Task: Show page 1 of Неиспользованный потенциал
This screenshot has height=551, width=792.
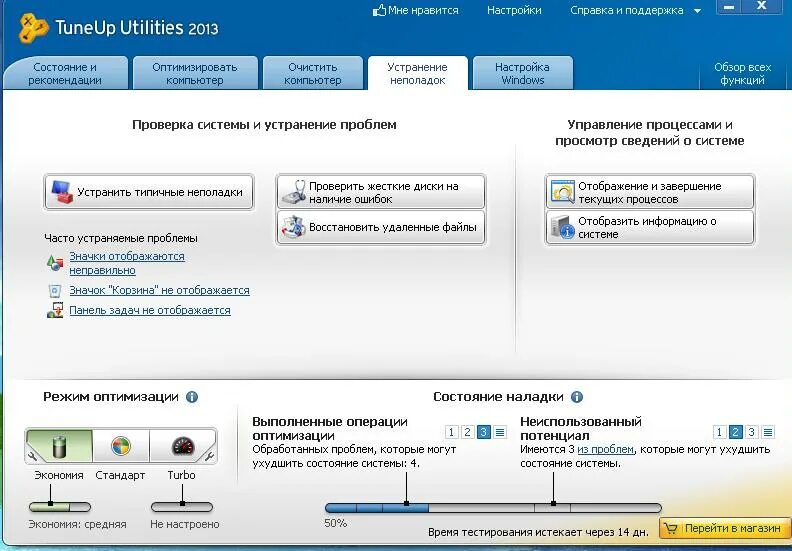Action: click(x=720, y=432)
